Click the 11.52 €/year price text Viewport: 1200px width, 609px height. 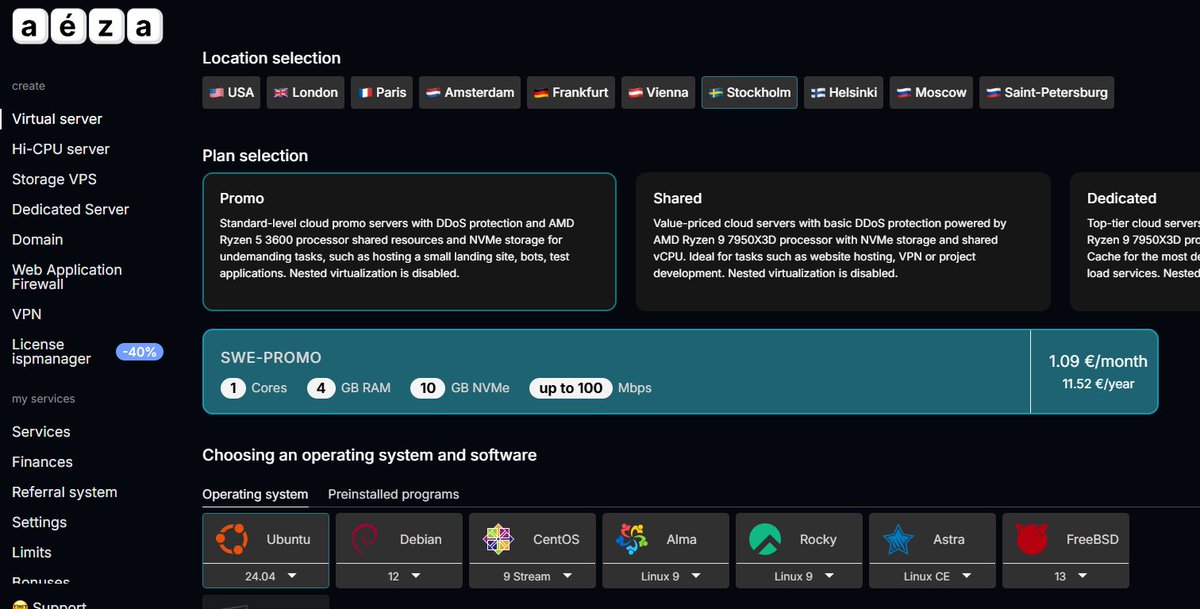point(1098,383)
